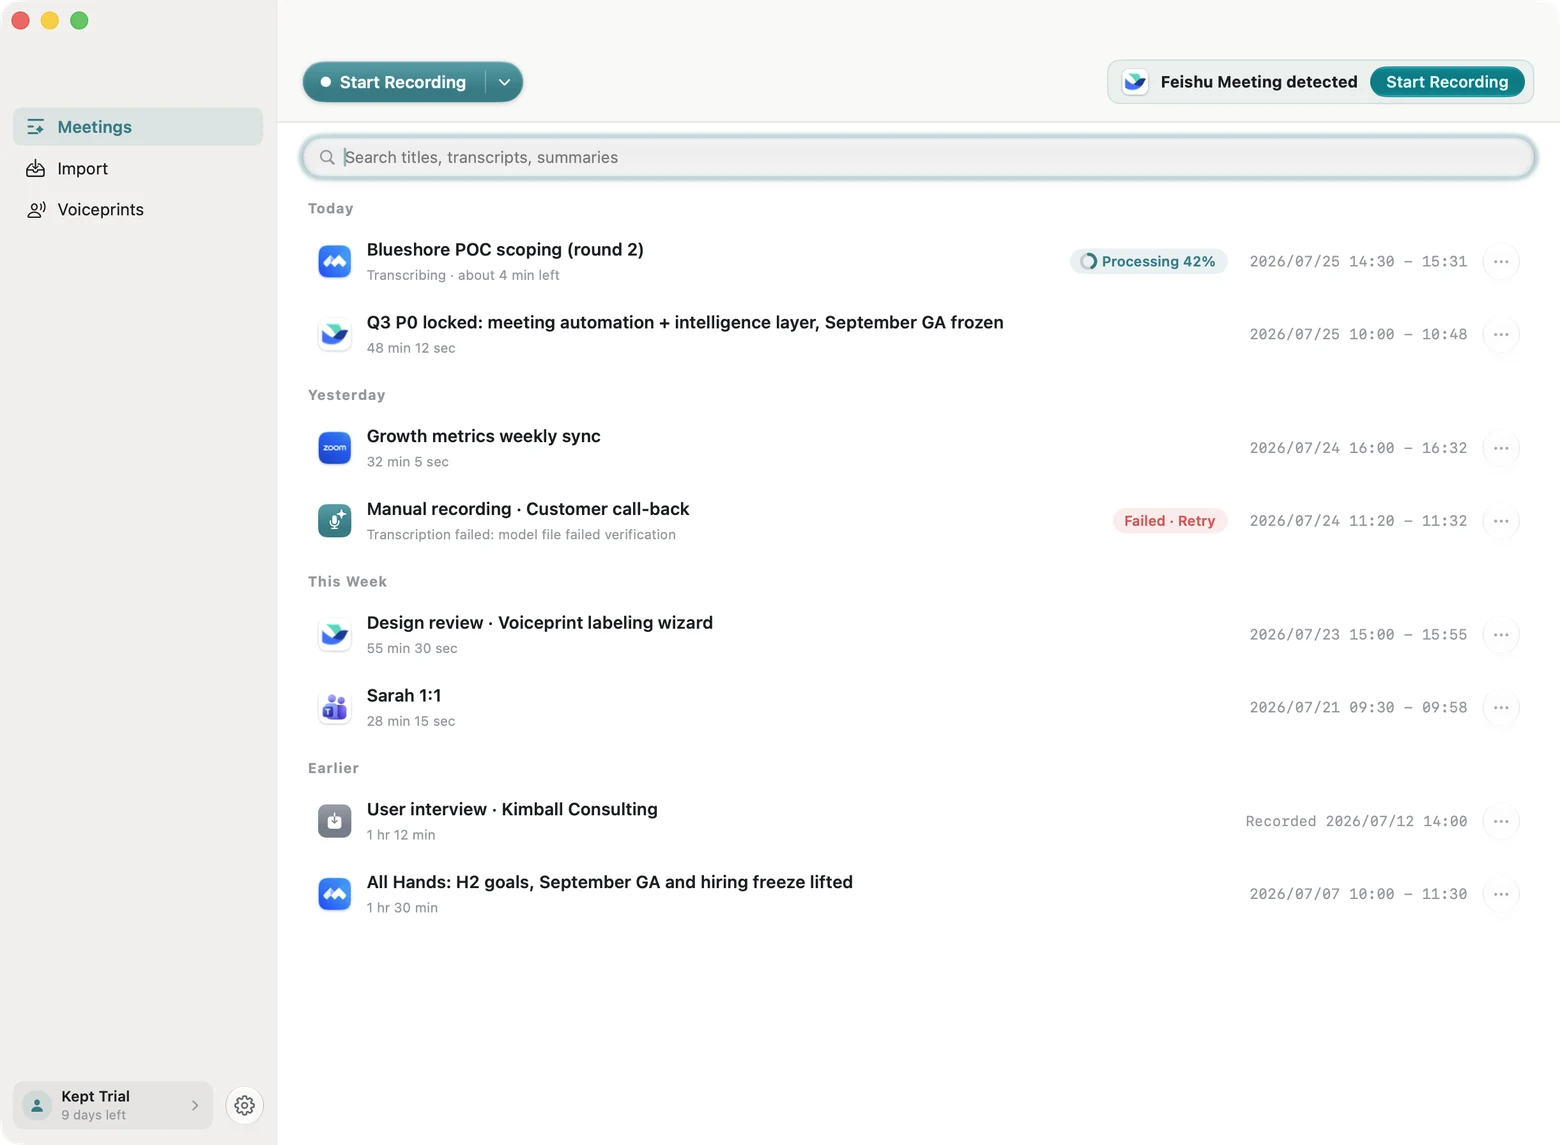Open more options for User interview entry
Screen dimensions: 1560x1145
pos(1501,821)
